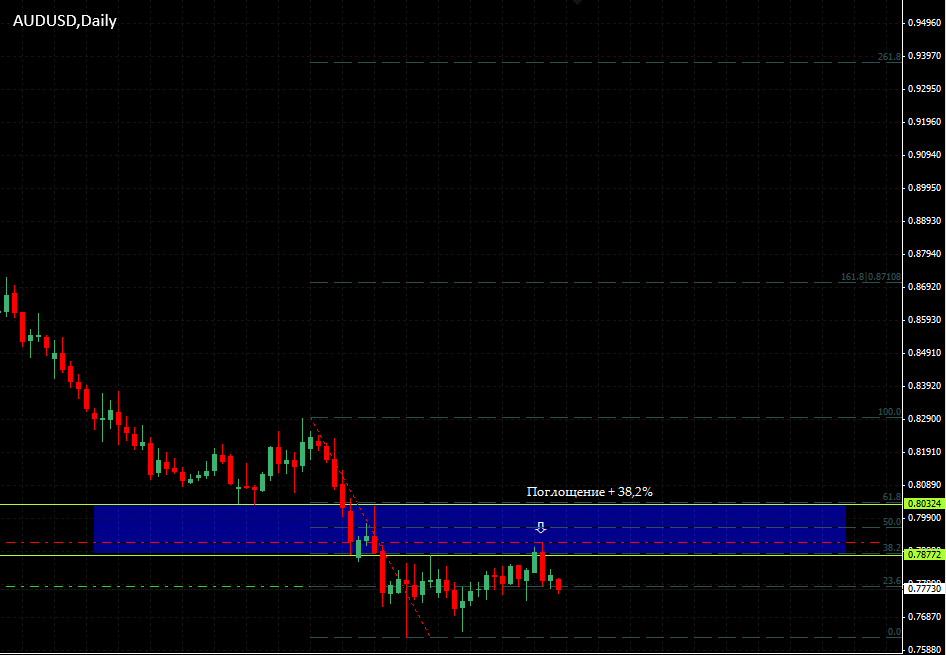Click the 0.85930 price scale label

pyautogui.click(x=924, y=320)
